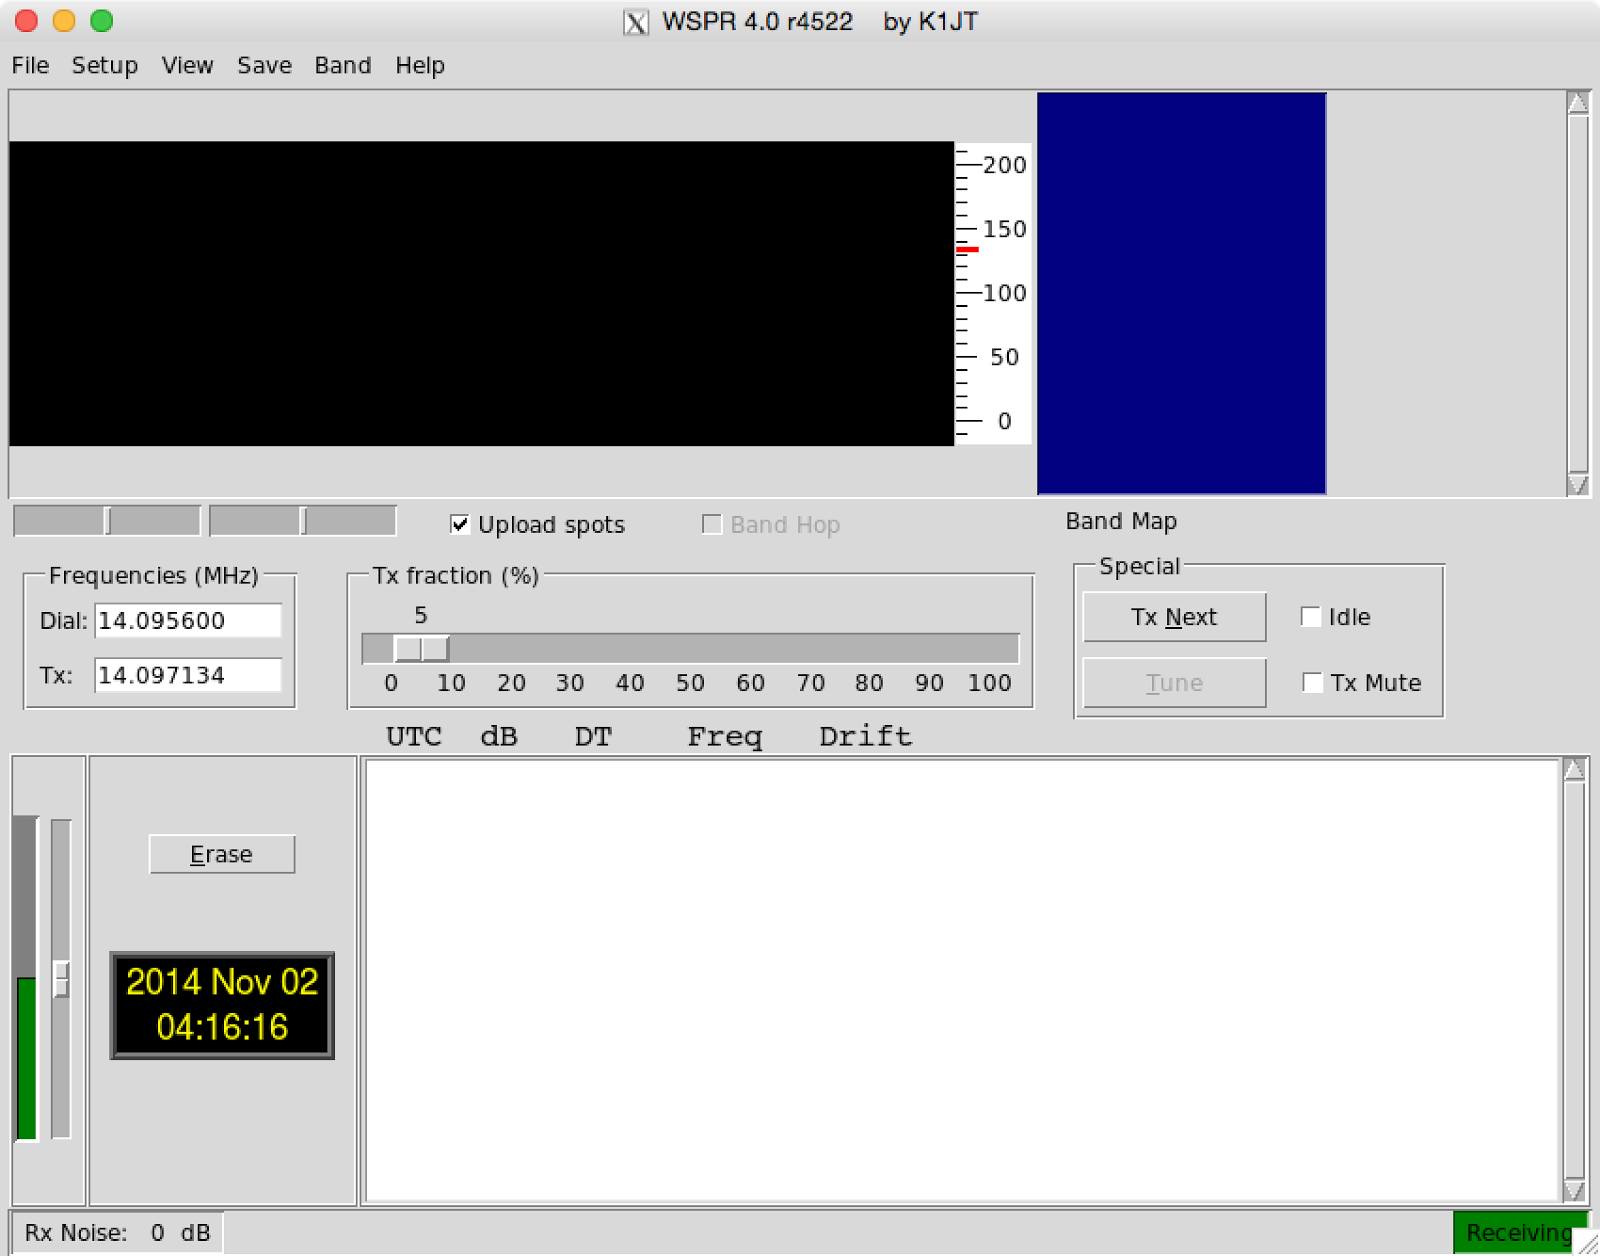This screenshot has height=1256, width=1600.
Task: Toggle the Band Hop checkbox
Action: [x=711, y=524]
